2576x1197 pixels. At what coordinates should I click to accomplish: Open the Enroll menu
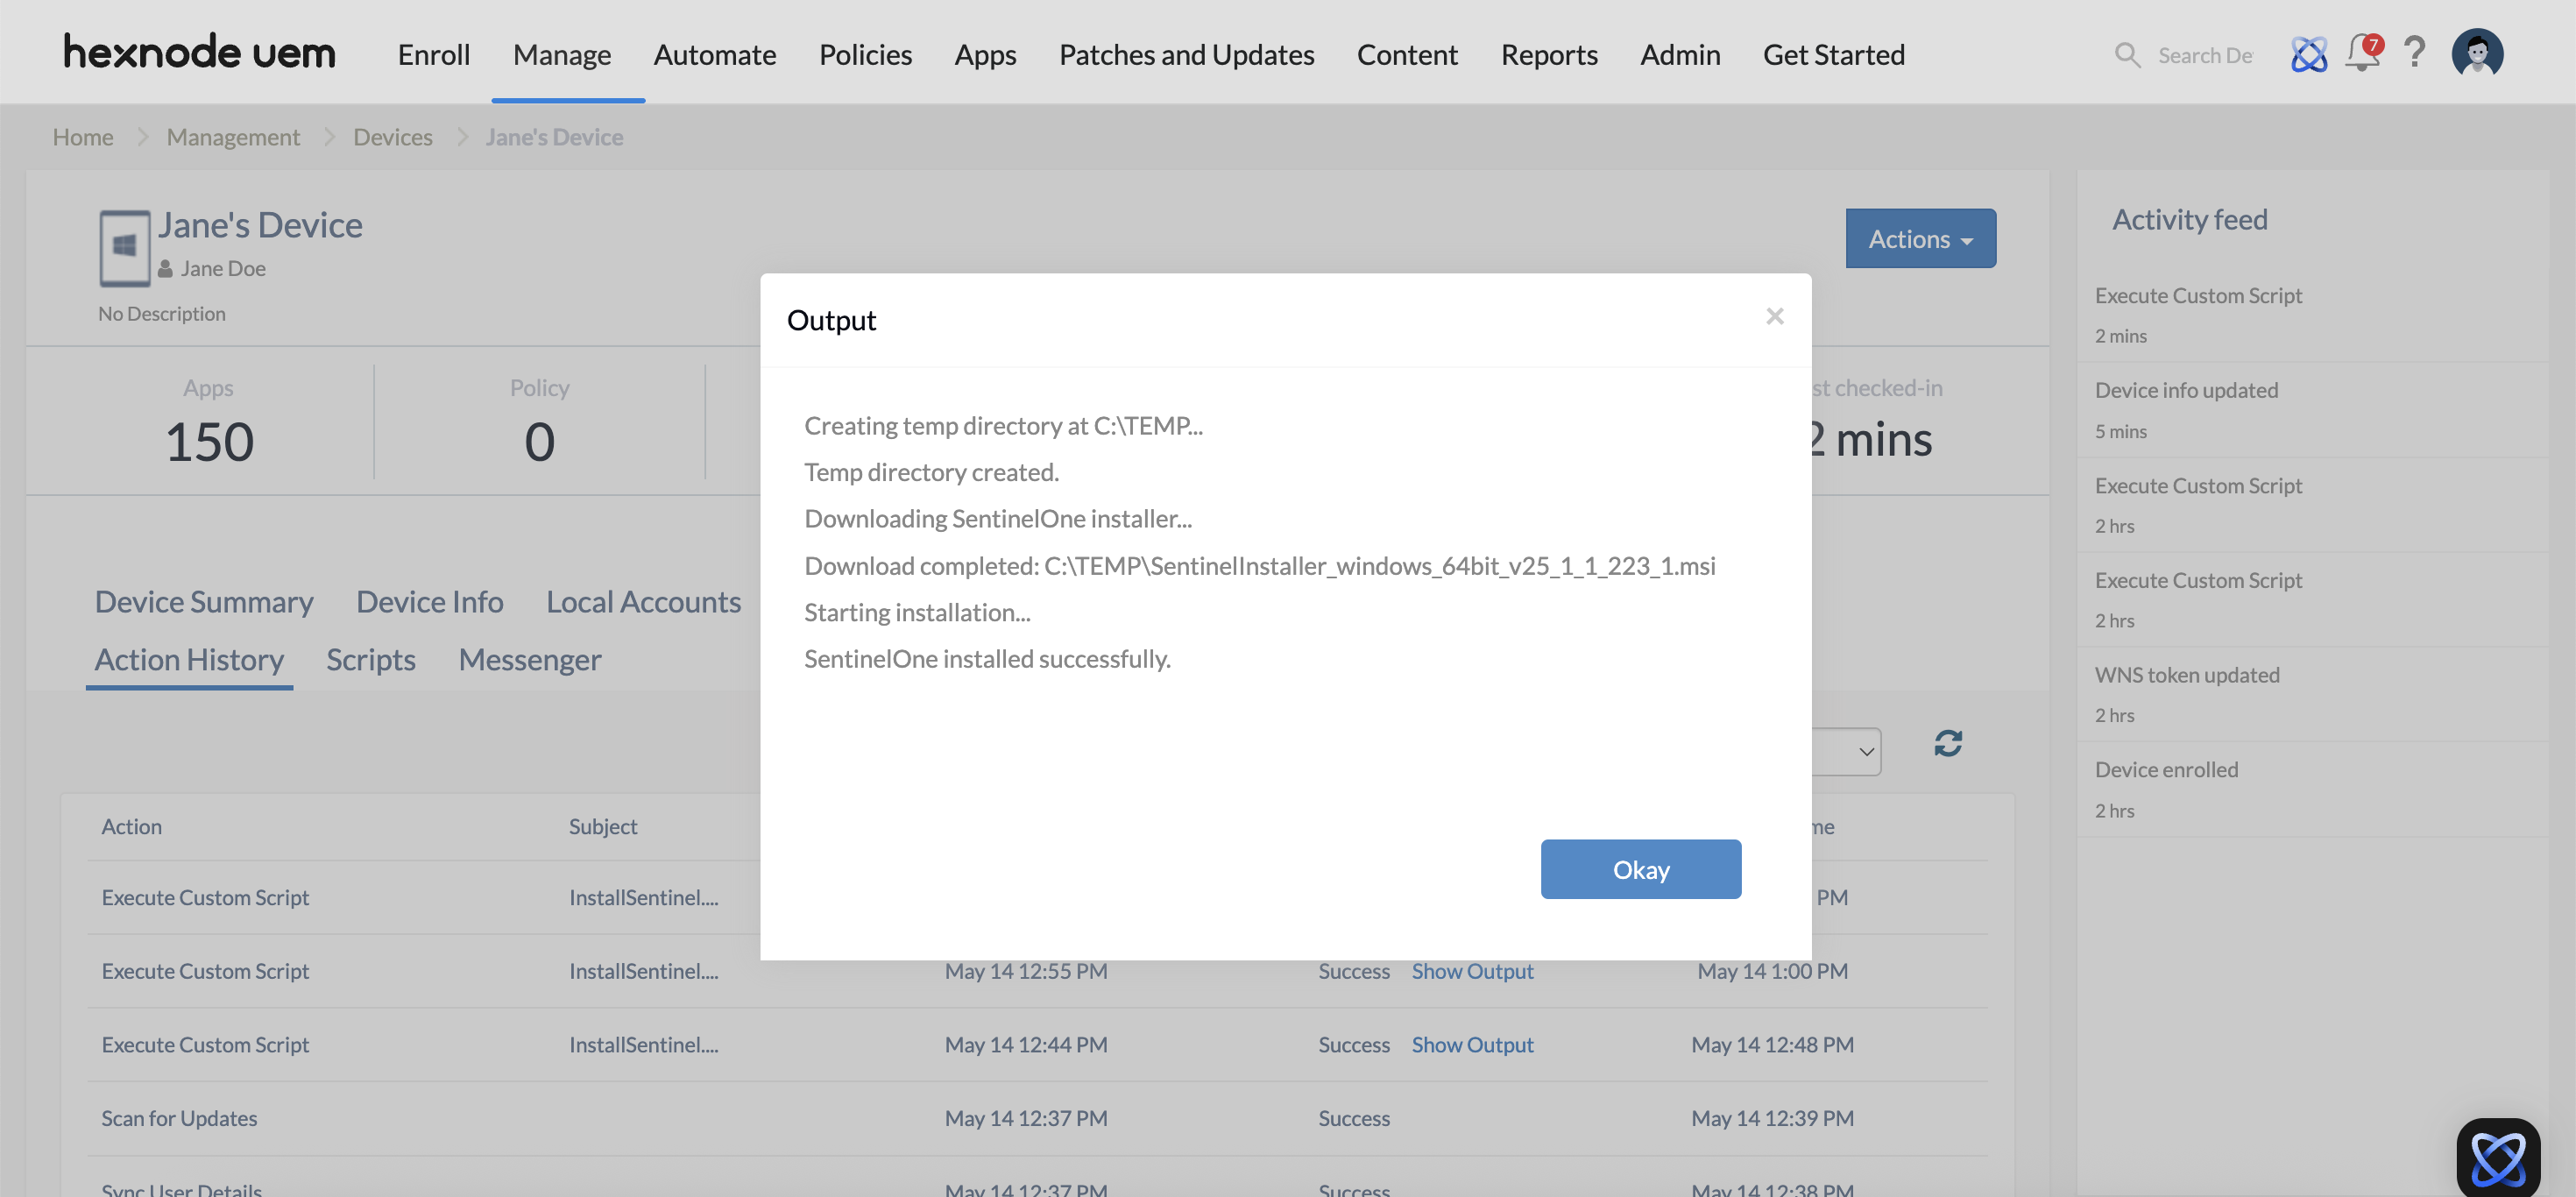tap(433, 54)
